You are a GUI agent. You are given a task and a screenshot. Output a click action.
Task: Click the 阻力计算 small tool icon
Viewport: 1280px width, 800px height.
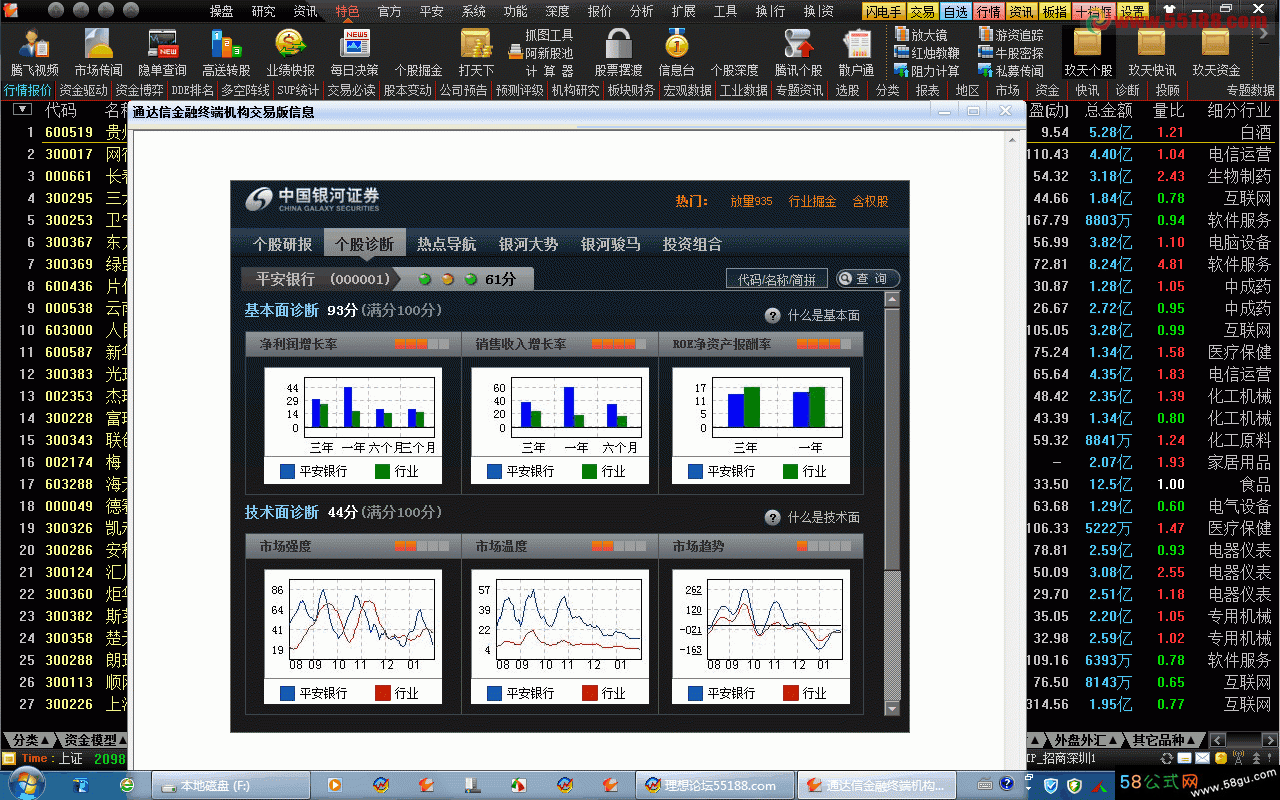click(x=927, y=71)
